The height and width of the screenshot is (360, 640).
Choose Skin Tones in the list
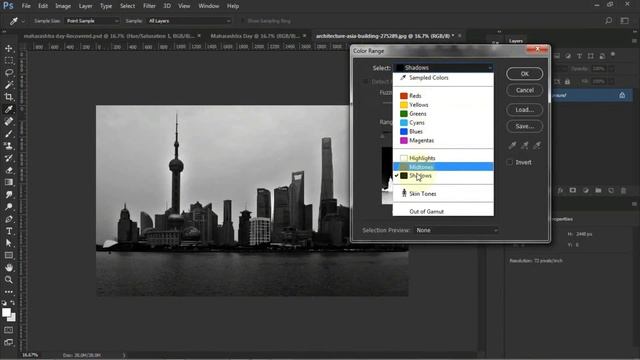pyautogui.click(x=443, y=193)
